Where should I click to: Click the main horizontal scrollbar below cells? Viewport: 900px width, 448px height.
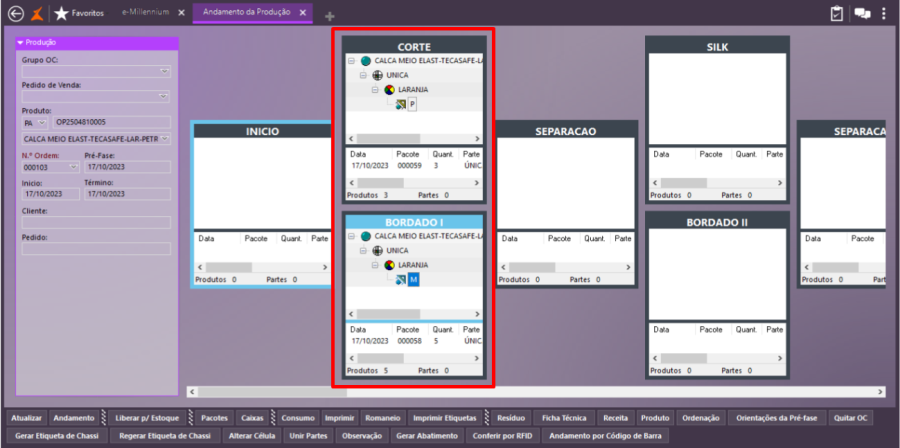point(536,392)
